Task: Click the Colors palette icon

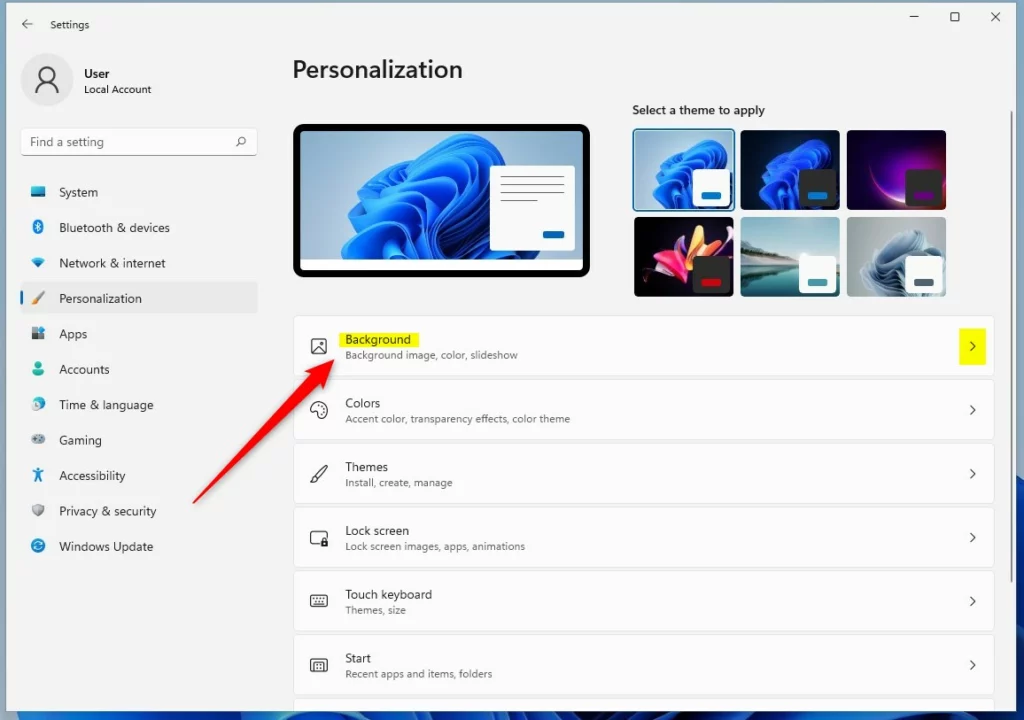Action: coord(319,410)
